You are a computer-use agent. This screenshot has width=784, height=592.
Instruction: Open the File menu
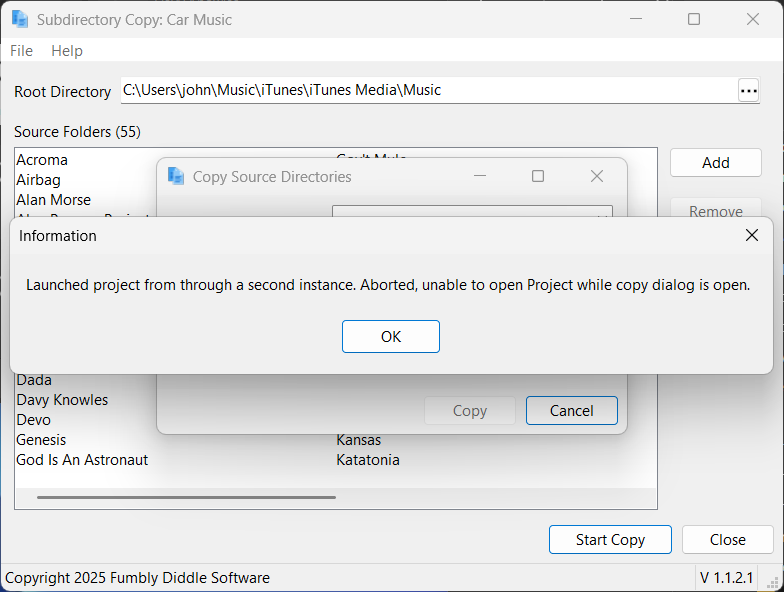pos(22,50)
